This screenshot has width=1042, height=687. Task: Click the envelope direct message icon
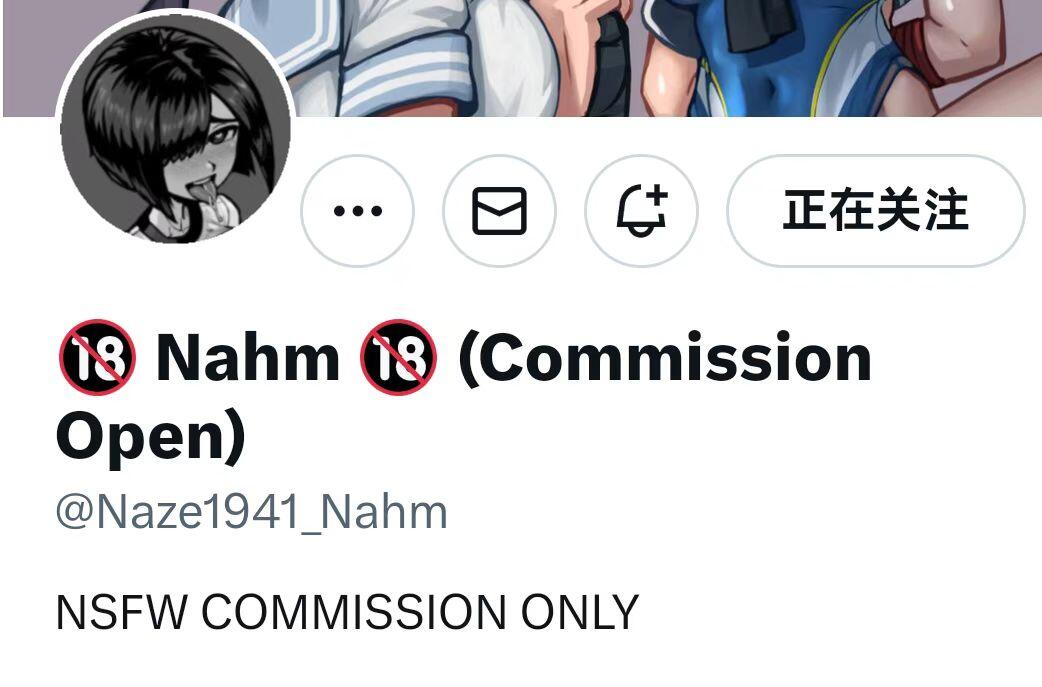(x=500, y=211)
